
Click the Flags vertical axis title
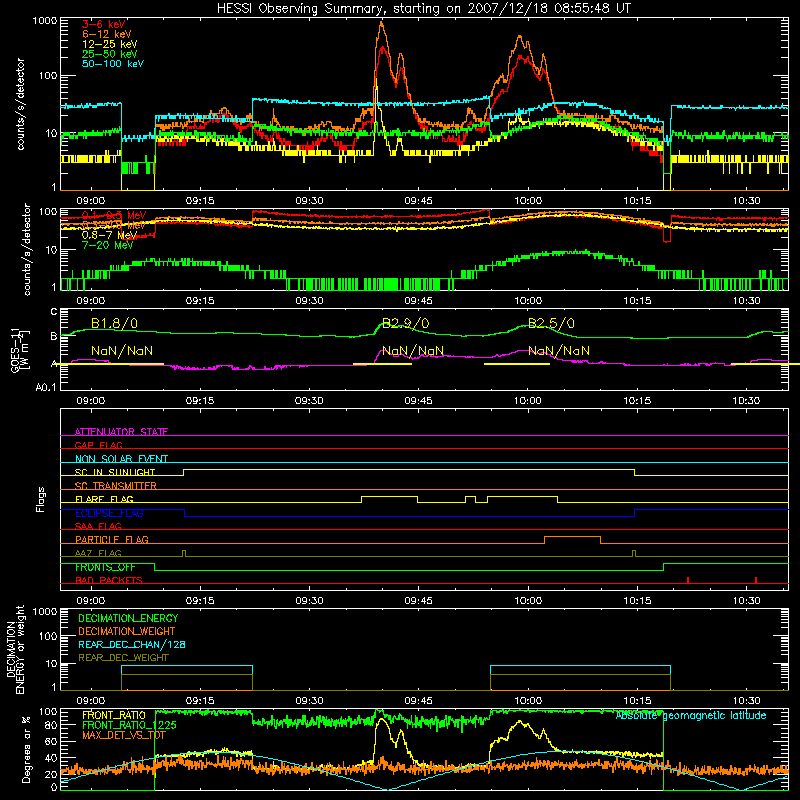coord(40,499)
